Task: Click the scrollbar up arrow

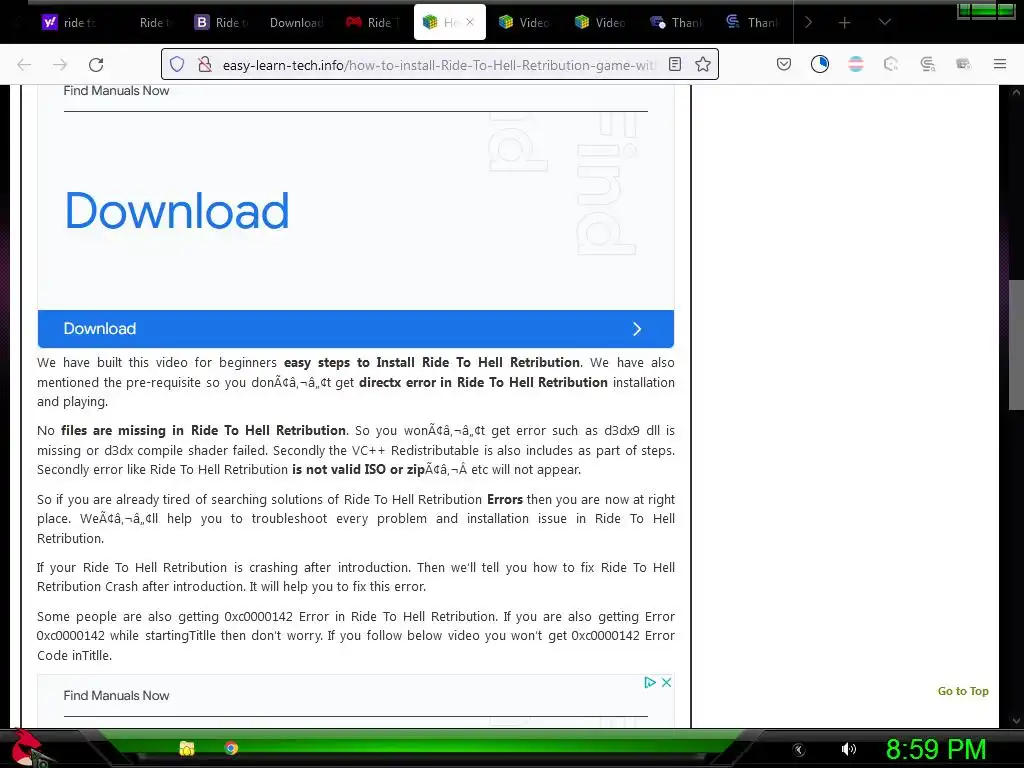Action: point(1016,93)
